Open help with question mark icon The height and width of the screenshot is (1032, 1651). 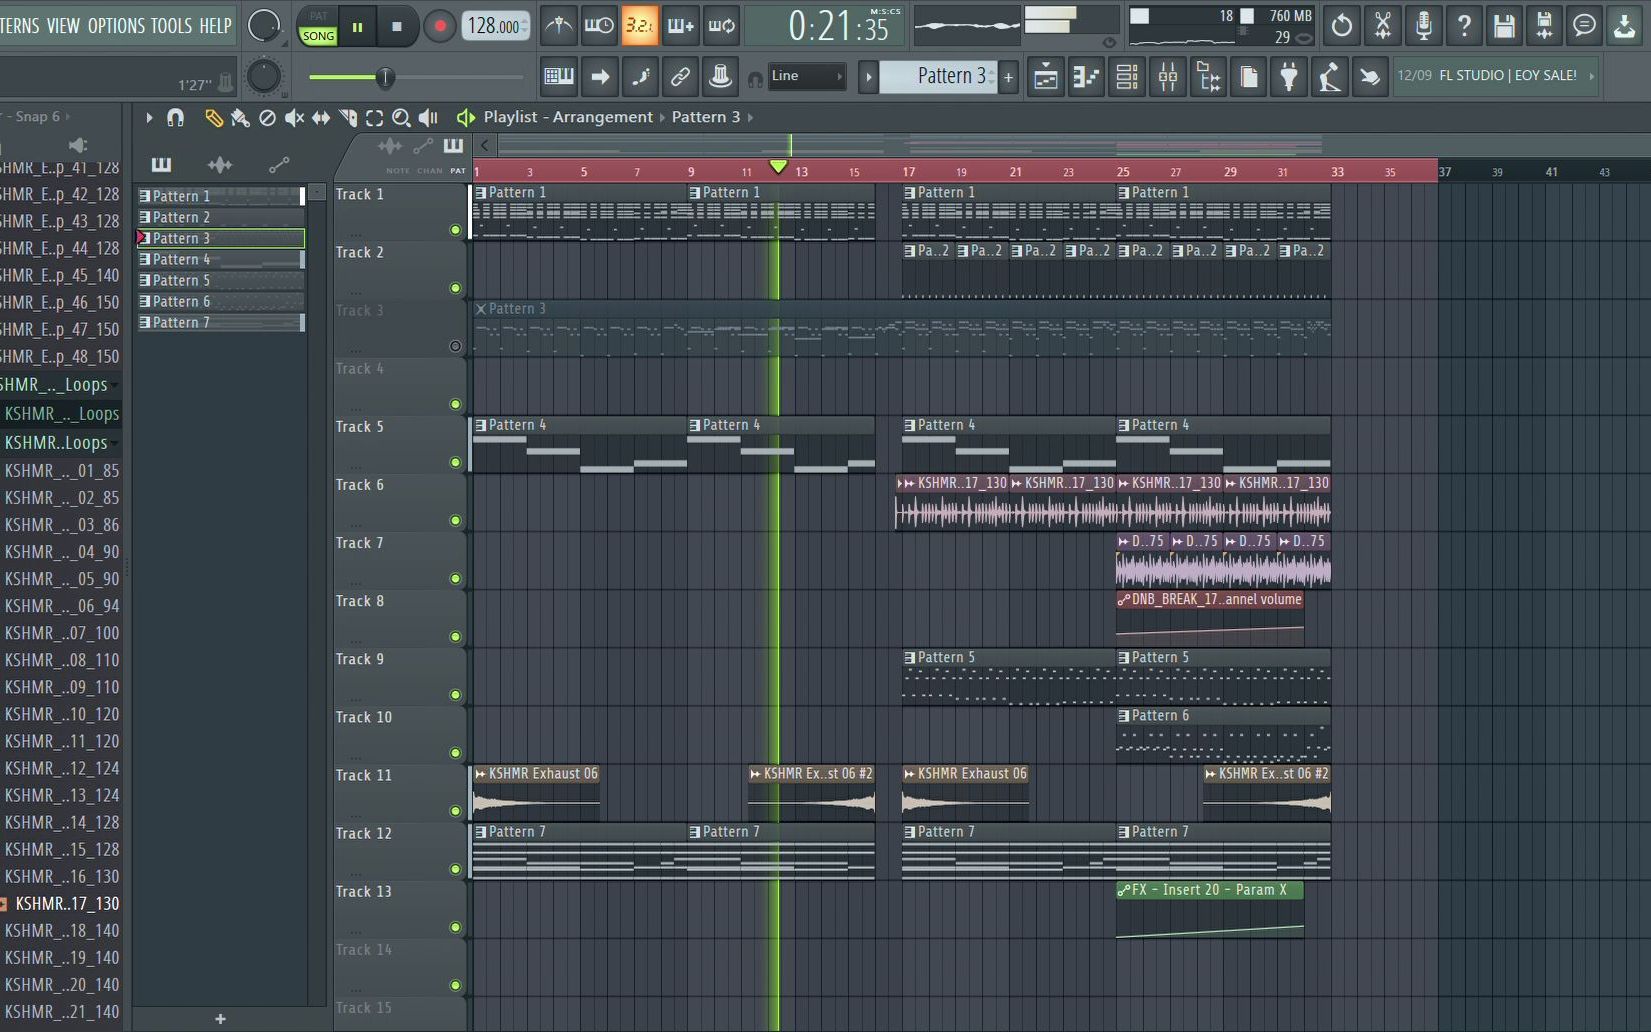click(1464, 26)
